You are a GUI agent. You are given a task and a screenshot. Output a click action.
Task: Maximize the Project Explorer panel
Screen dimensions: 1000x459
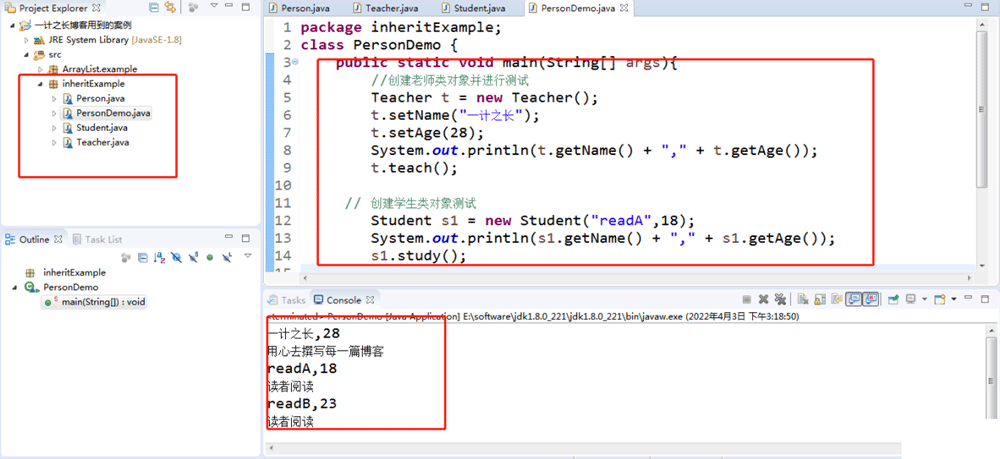(247, 7)
